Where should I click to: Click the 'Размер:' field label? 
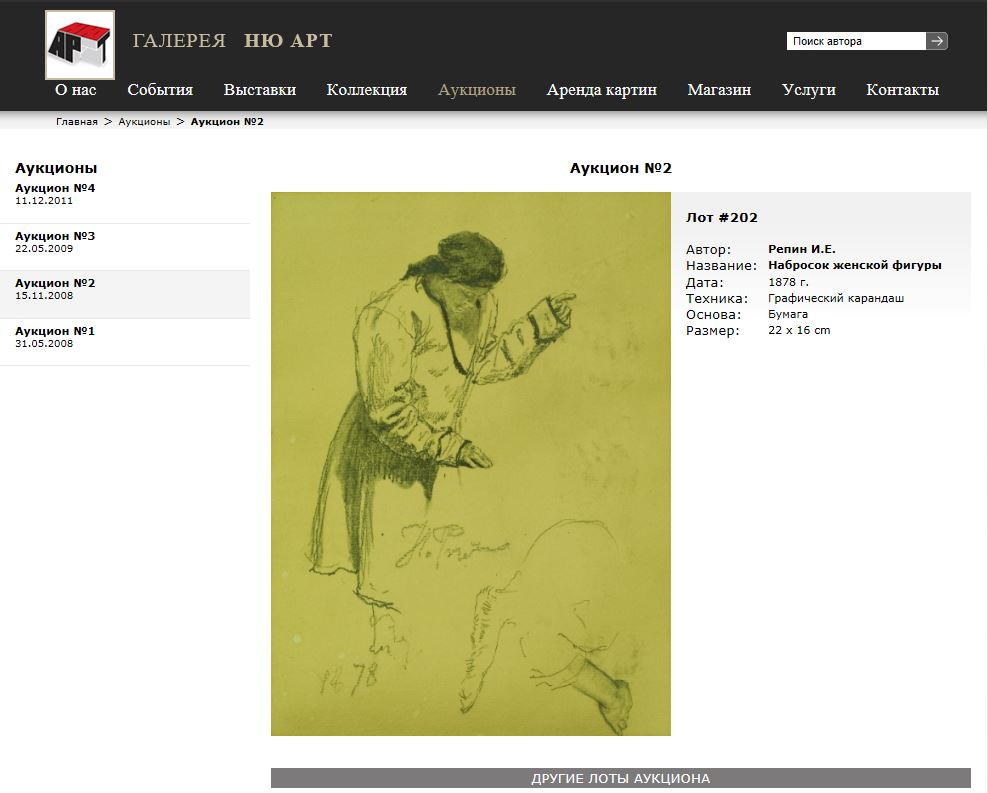point(713,331)
